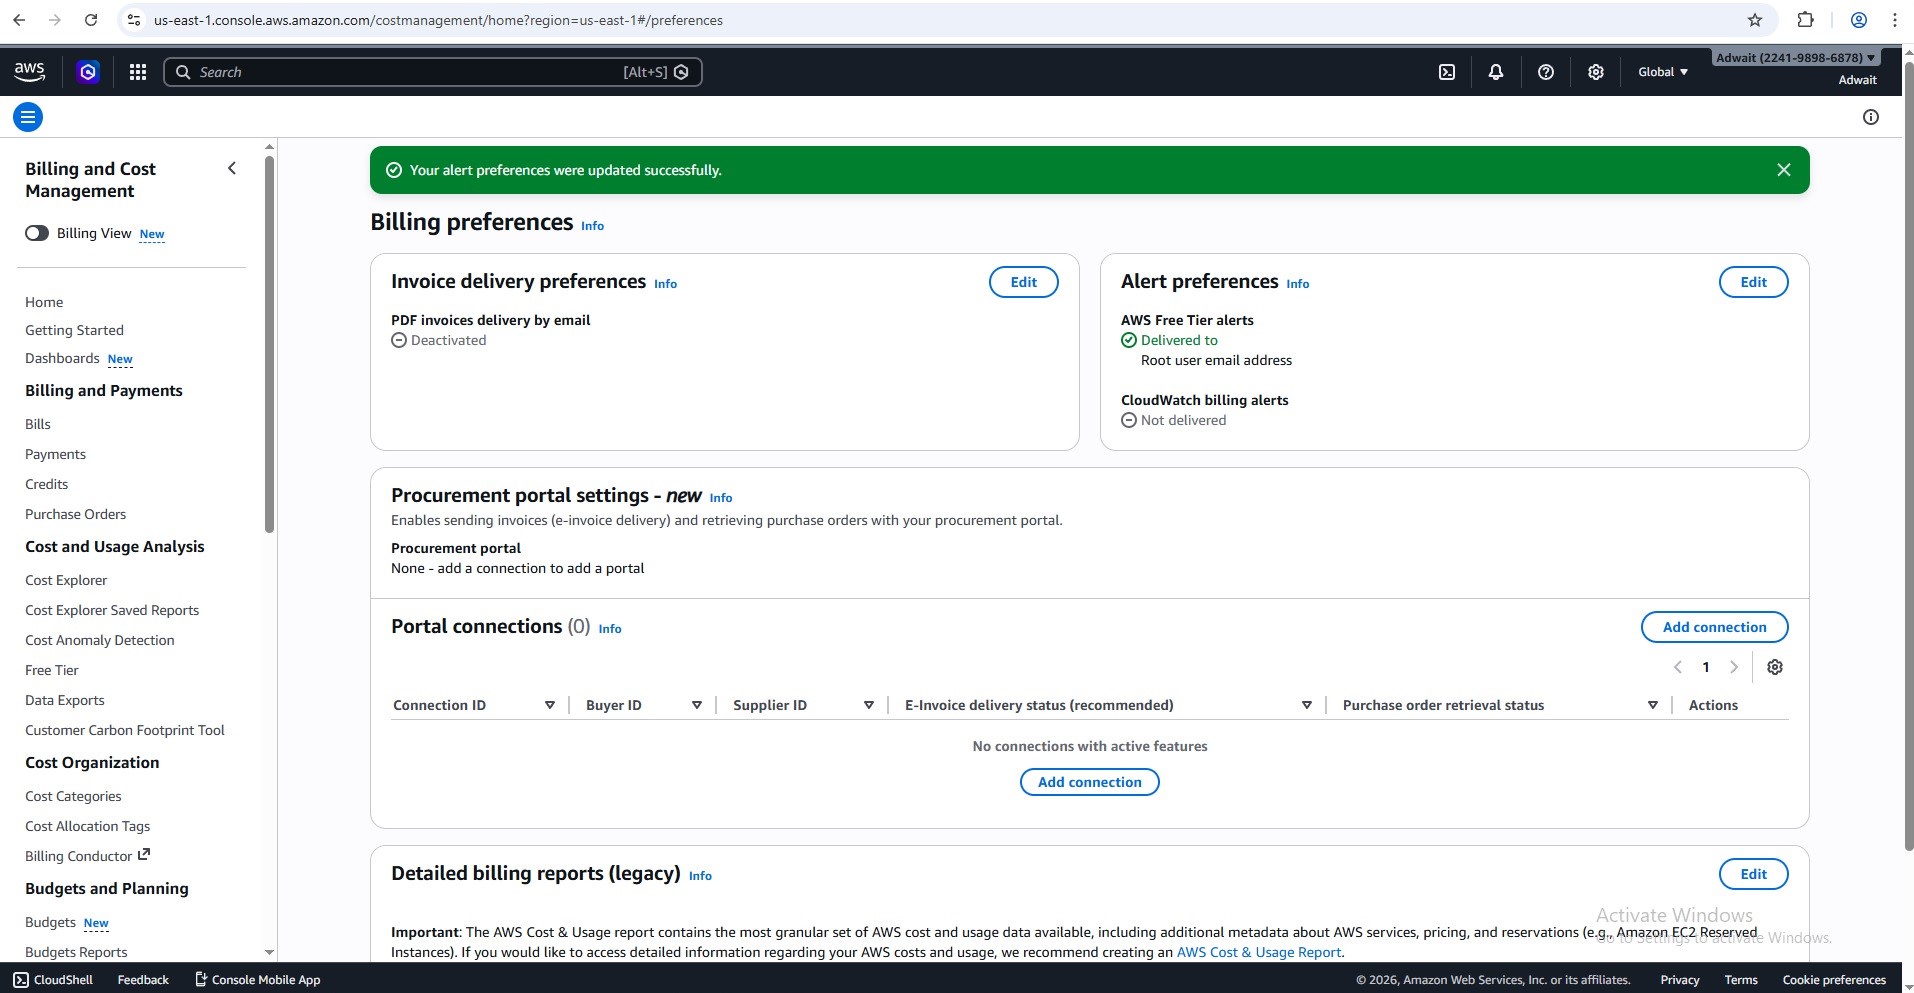Go to Bills in the sidebar
Image resolution: width=1914 pixels, height=993 pixels.
[38, 424]
